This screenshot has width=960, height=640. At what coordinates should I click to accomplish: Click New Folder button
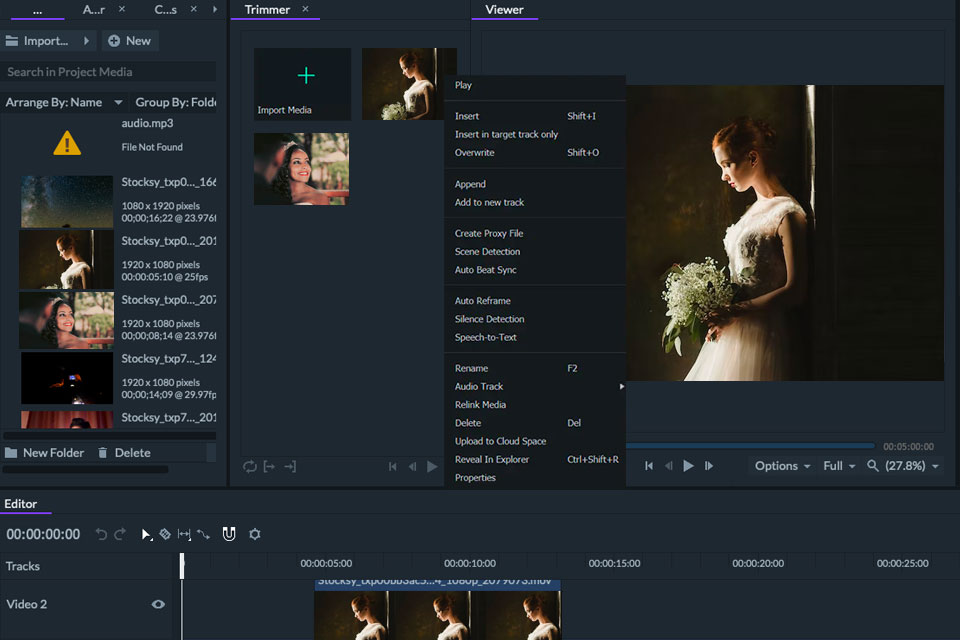pos(45,453)
